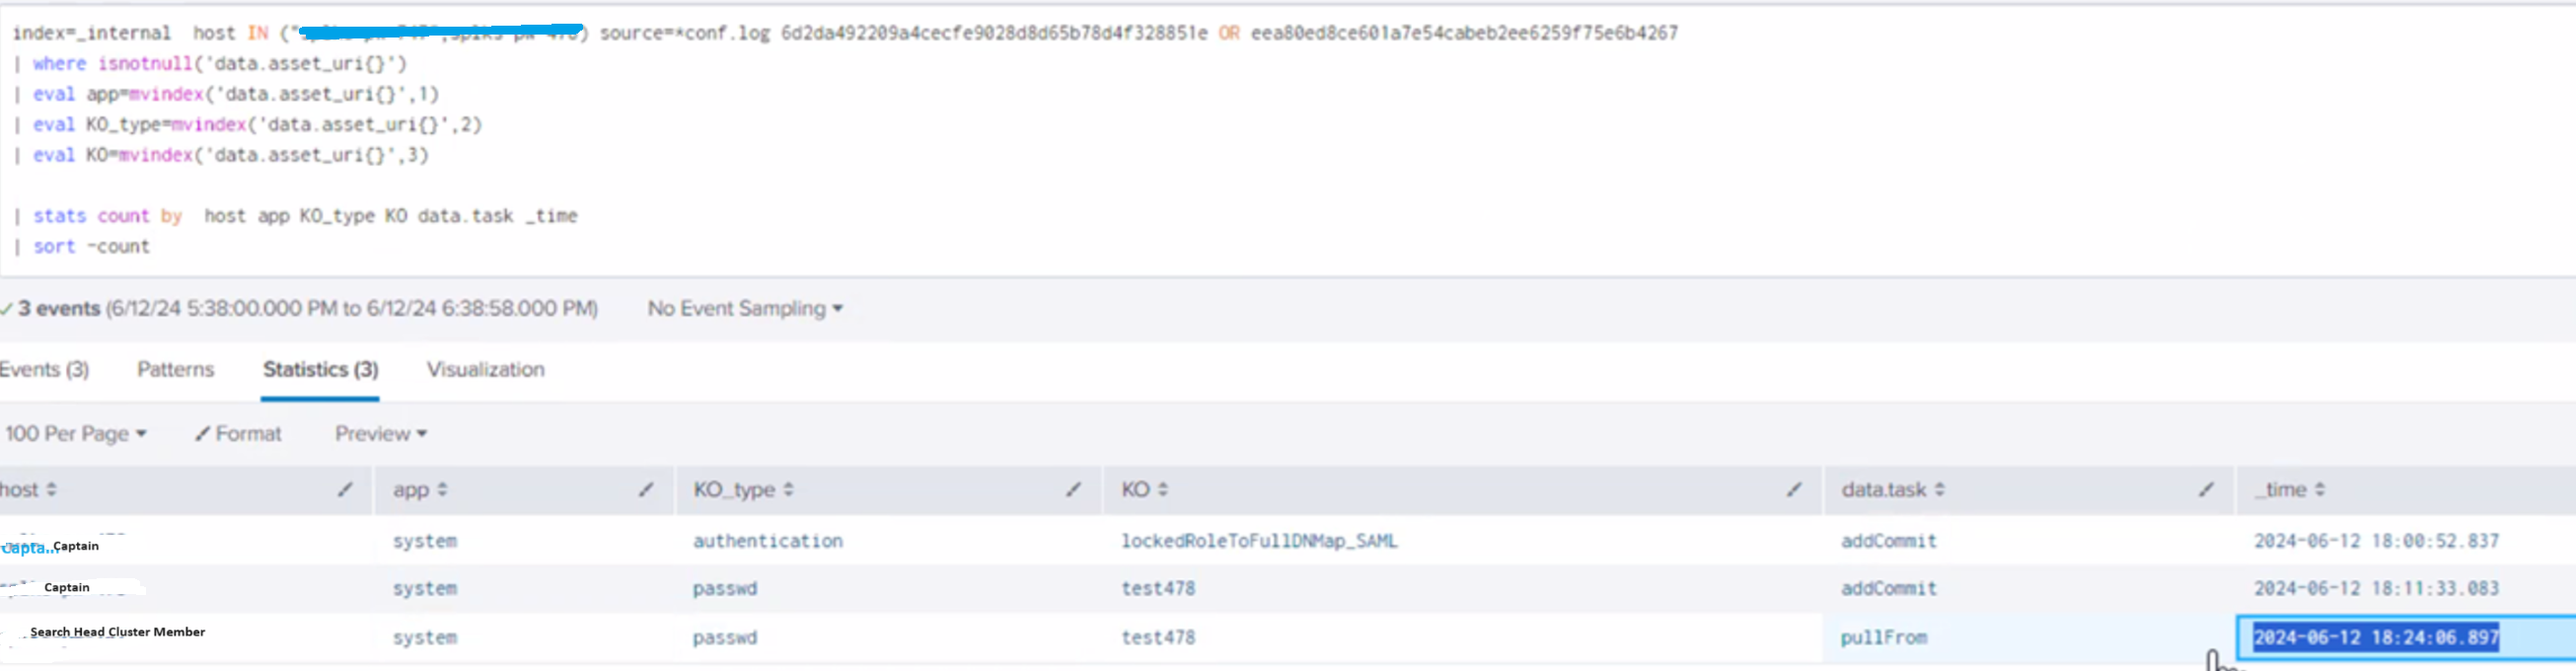Viewport: 2576px width, 671px height.
Task: Click the pencil edit icon in app column
Action: pos(646,489)
